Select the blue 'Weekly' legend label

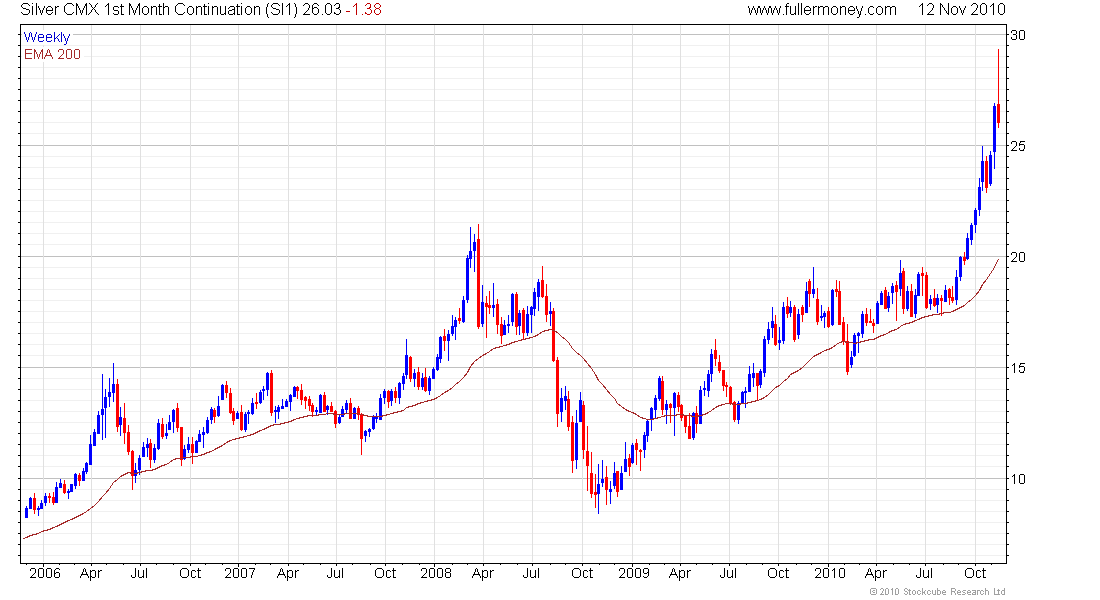pyautogui.click(x=47, y=37)
